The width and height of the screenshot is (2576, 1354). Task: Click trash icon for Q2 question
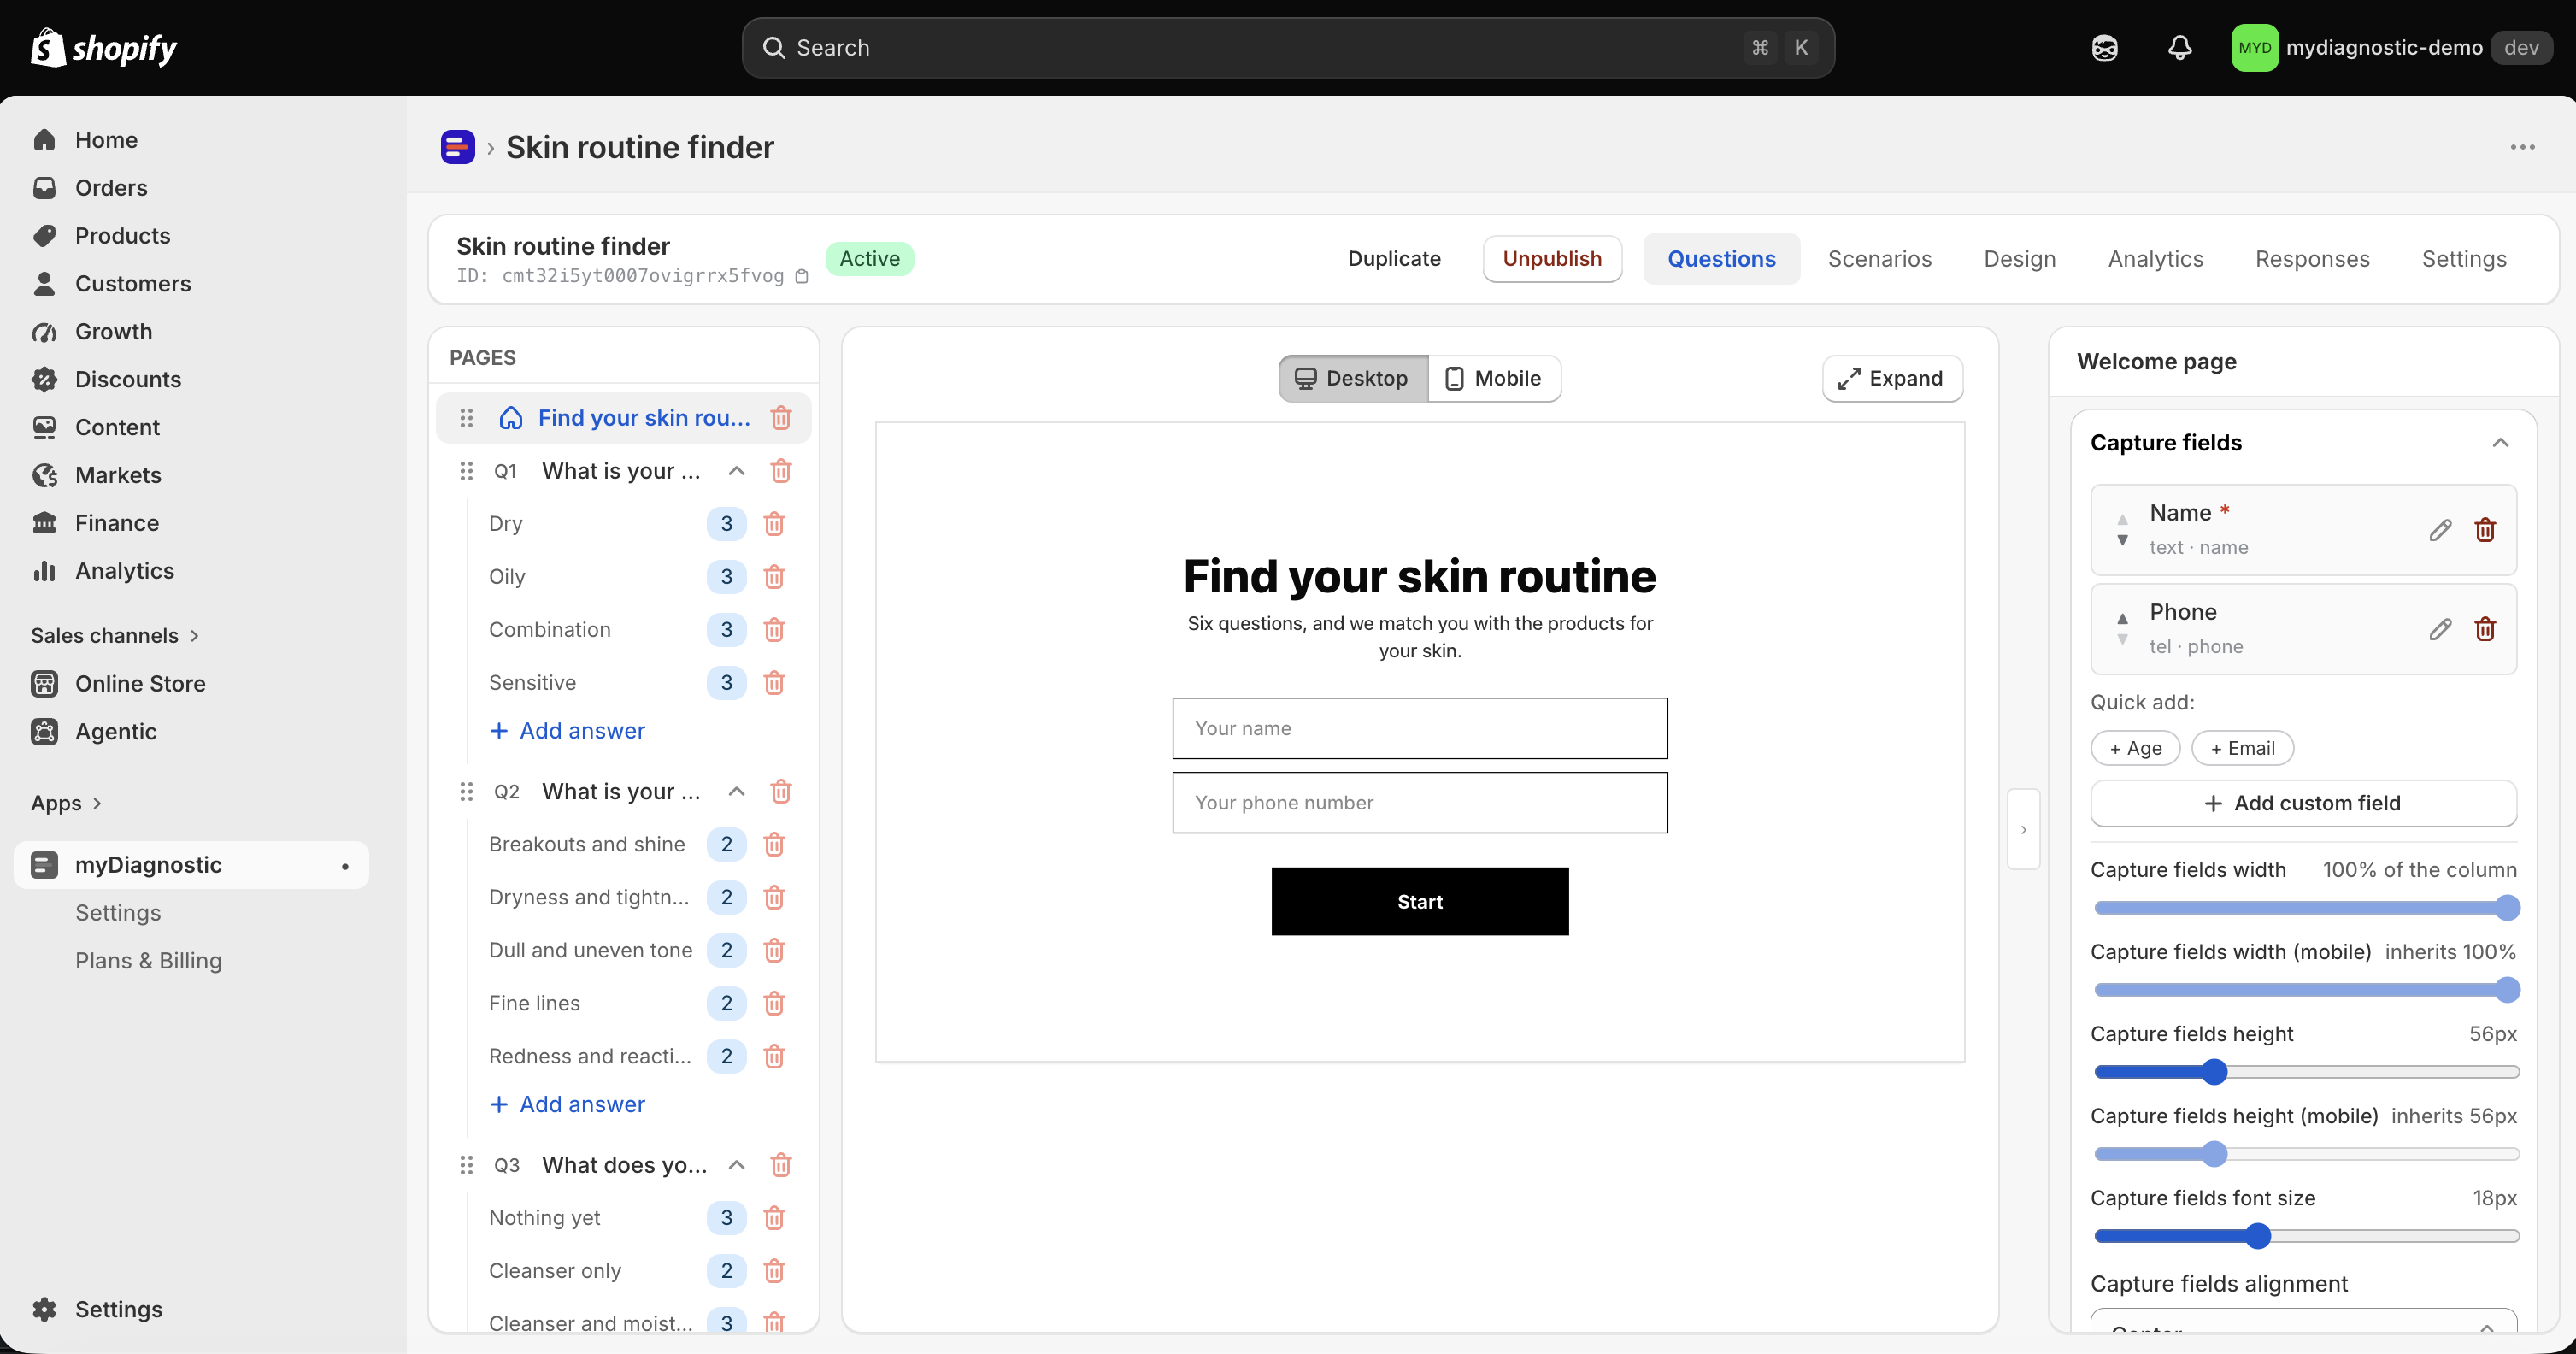point(781,791)
